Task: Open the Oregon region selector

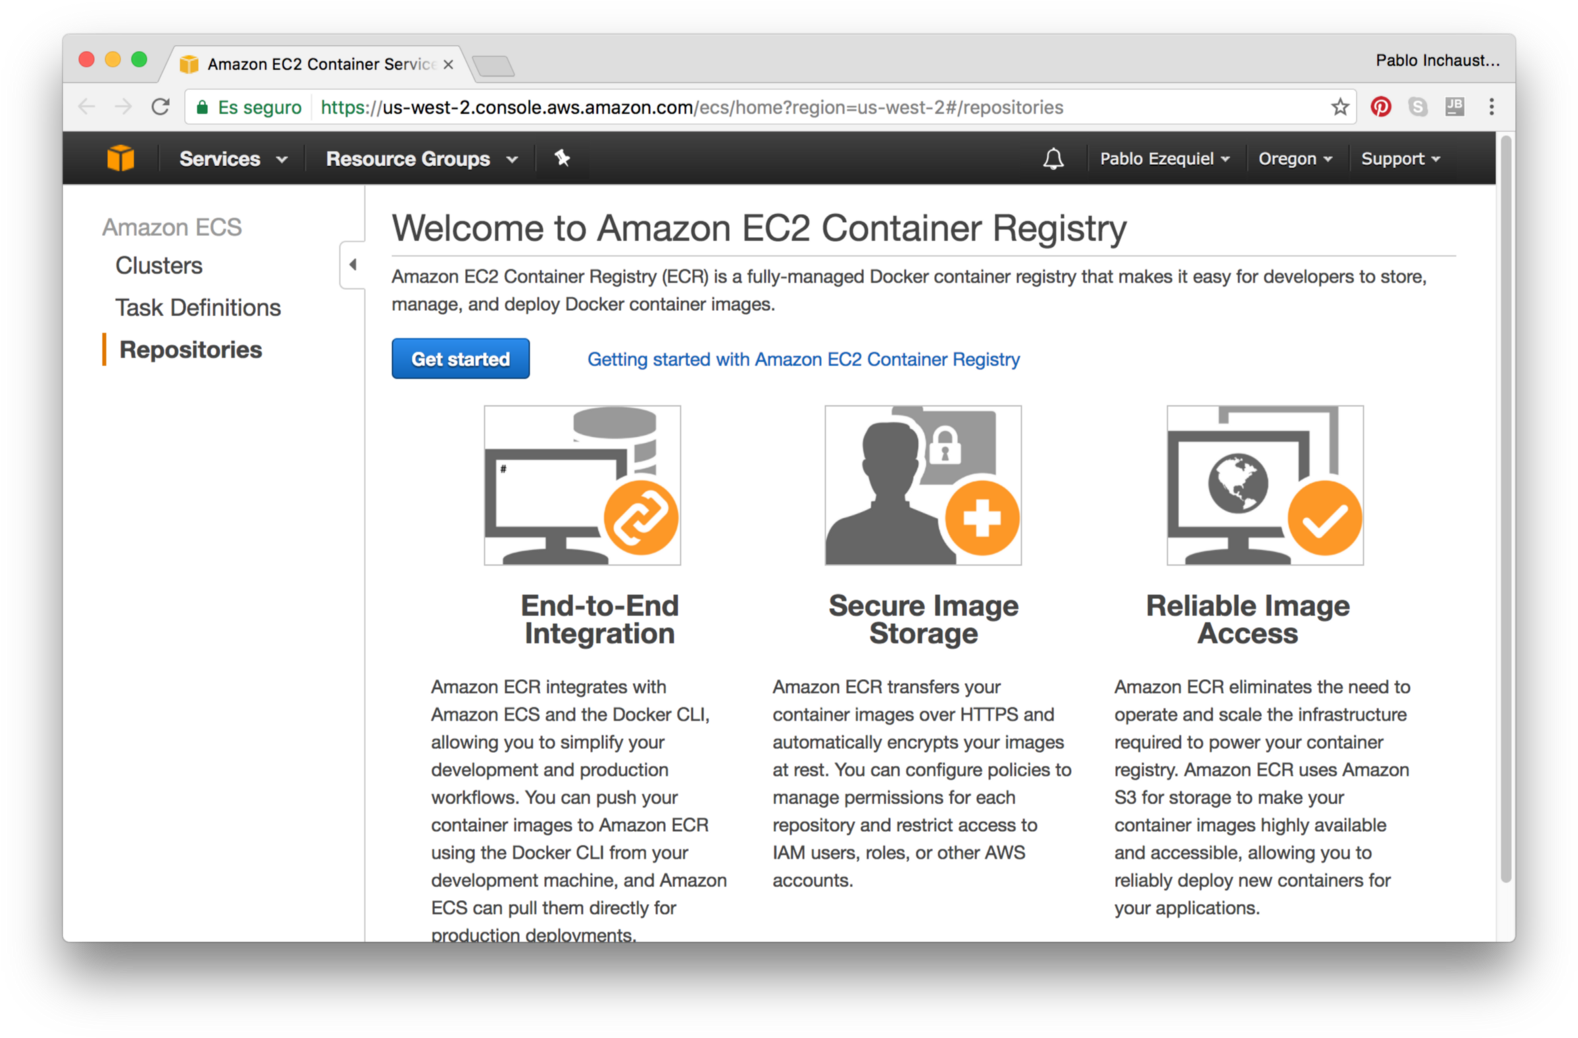Action: point(1295,158)
